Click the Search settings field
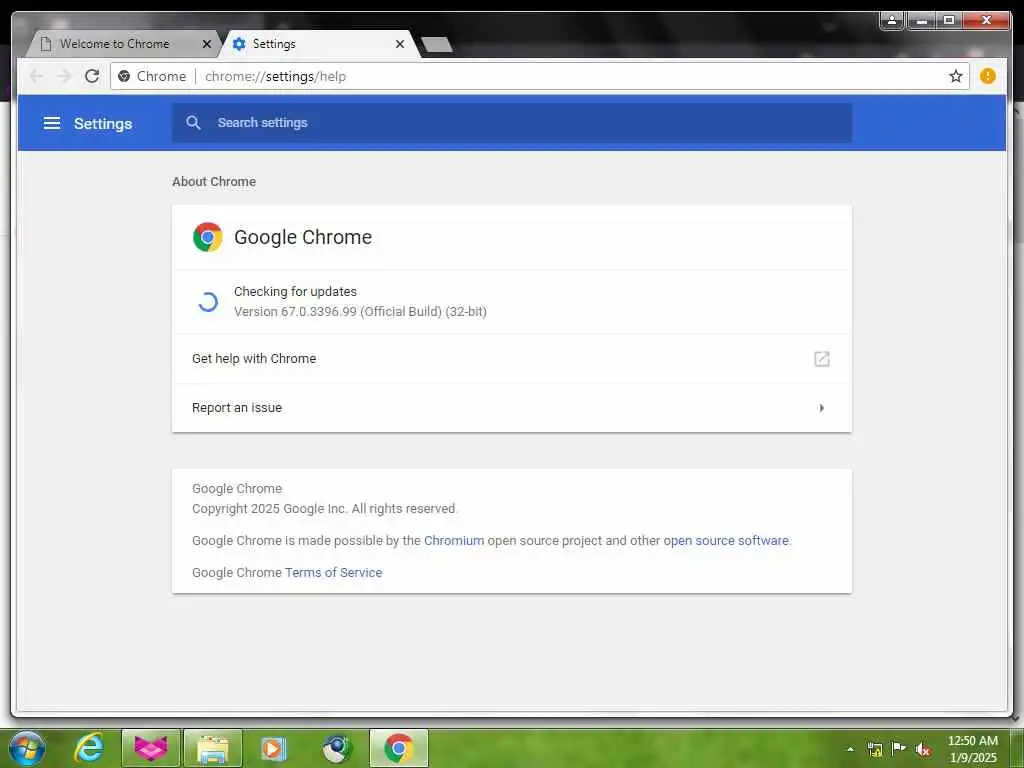 point(512,123)
